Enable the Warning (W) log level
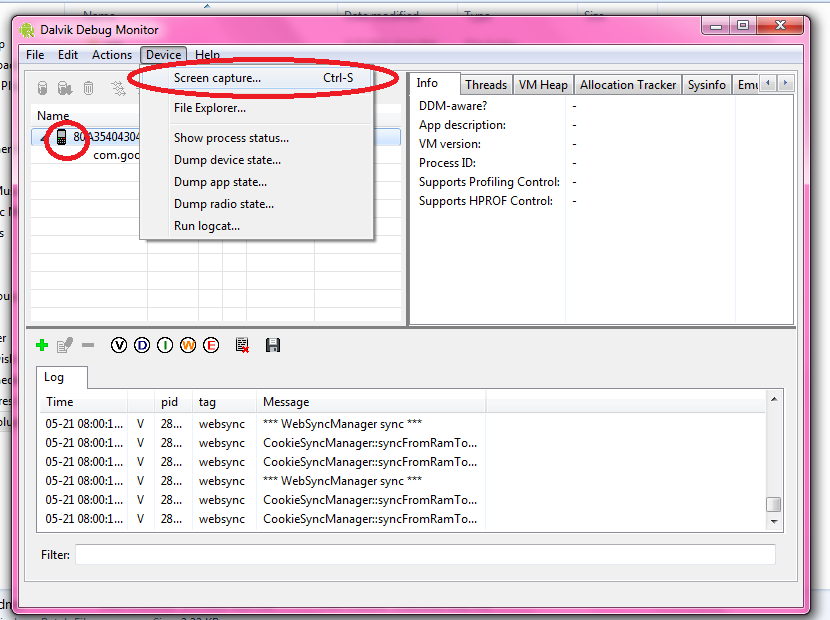 [x=188, y=345]
